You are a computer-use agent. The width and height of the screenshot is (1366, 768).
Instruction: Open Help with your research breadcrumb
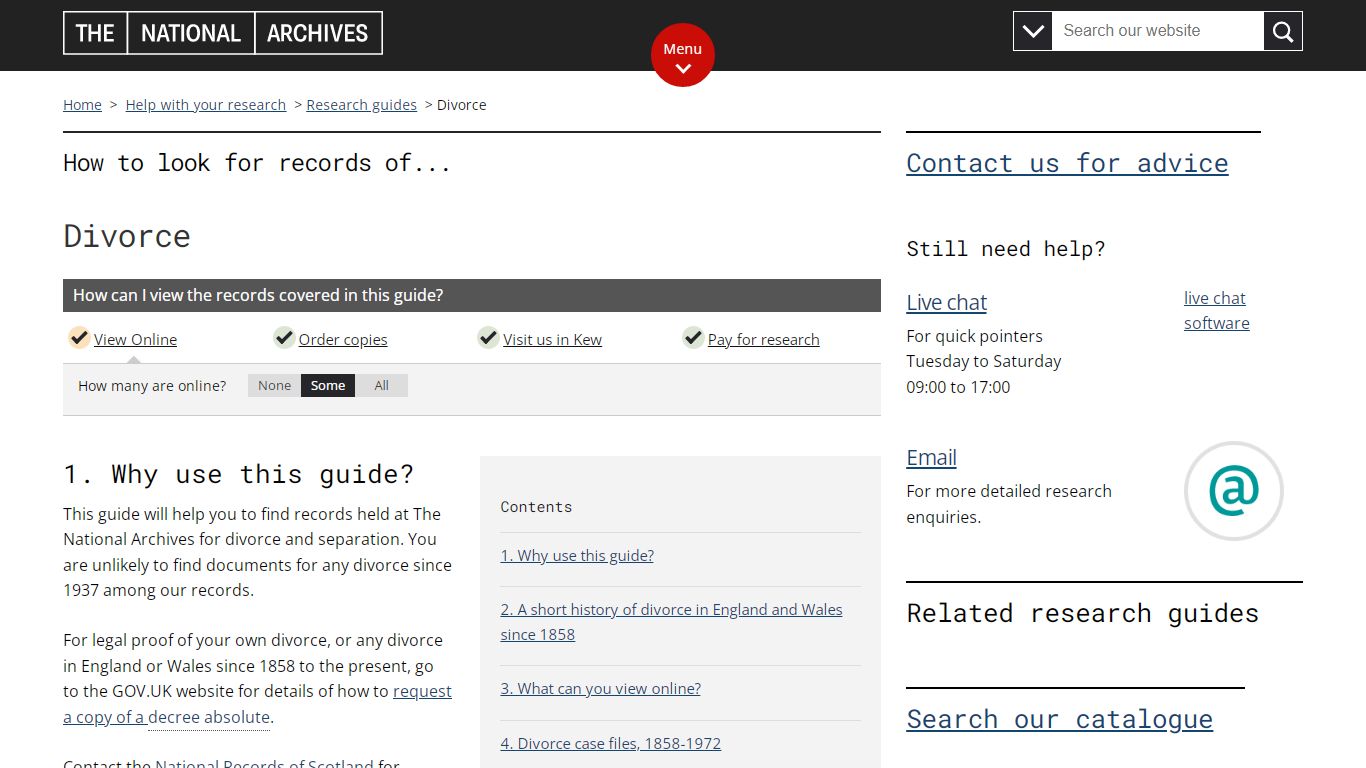[x=206, y=105]
